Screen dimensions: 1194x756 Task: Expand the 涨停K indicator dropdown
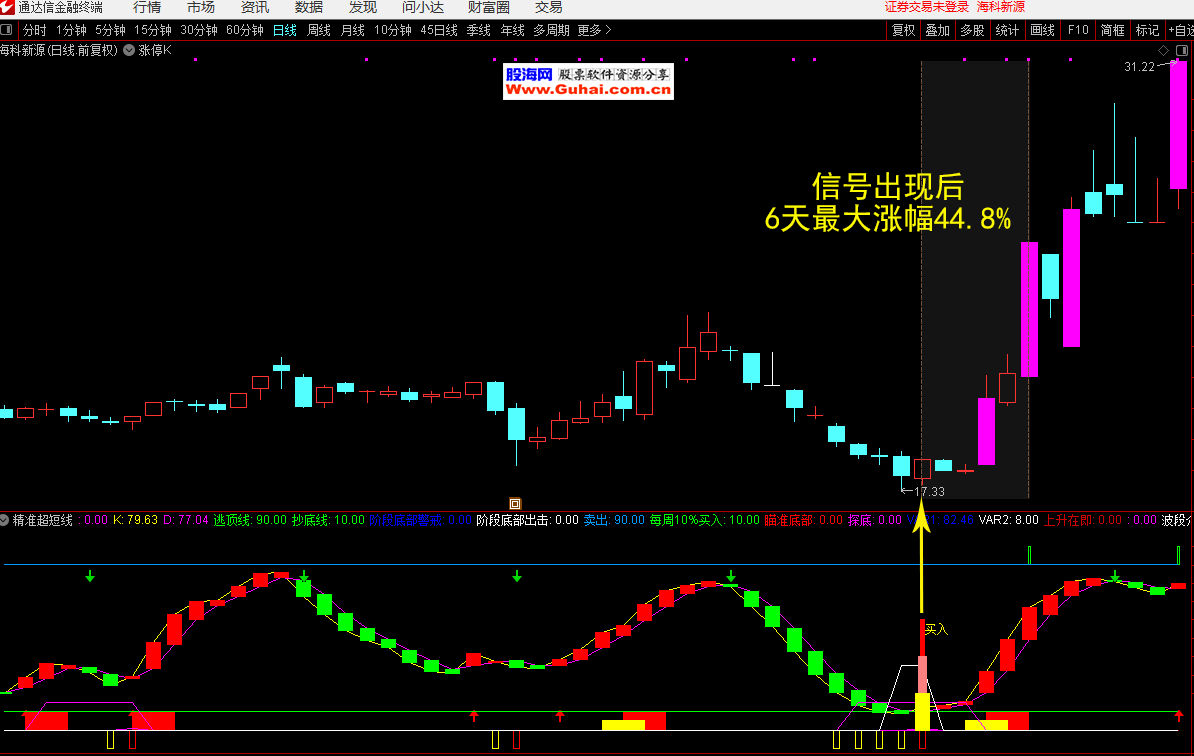click(129, 49)
